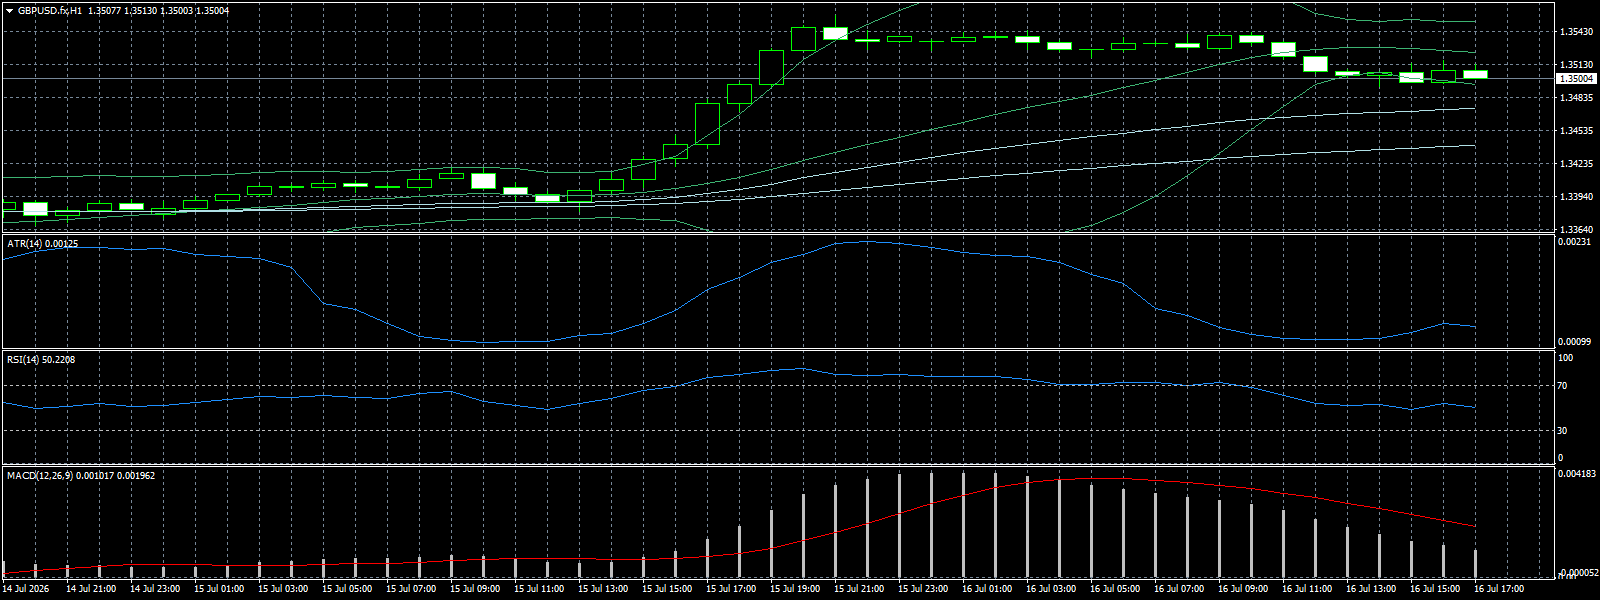Click the 14 Jul 21:00 time label
Viewport: 1600px width, 600px height.
(x=90, y=589)
